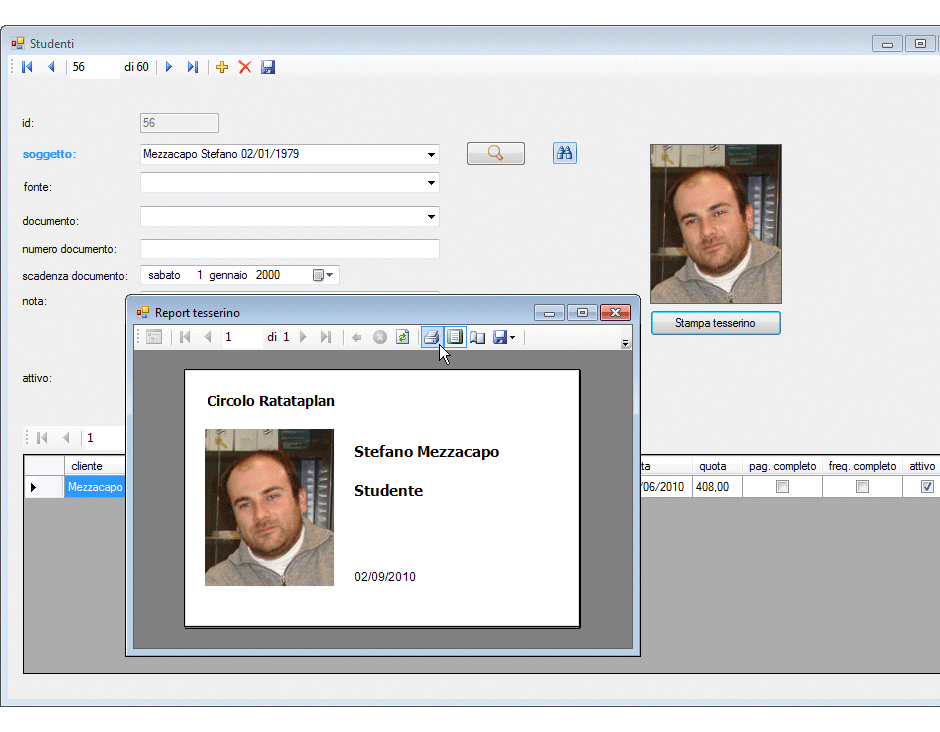
Task: Save data with floppy disk icon in Studenti toolbar
Action: (x=268, y=67)
